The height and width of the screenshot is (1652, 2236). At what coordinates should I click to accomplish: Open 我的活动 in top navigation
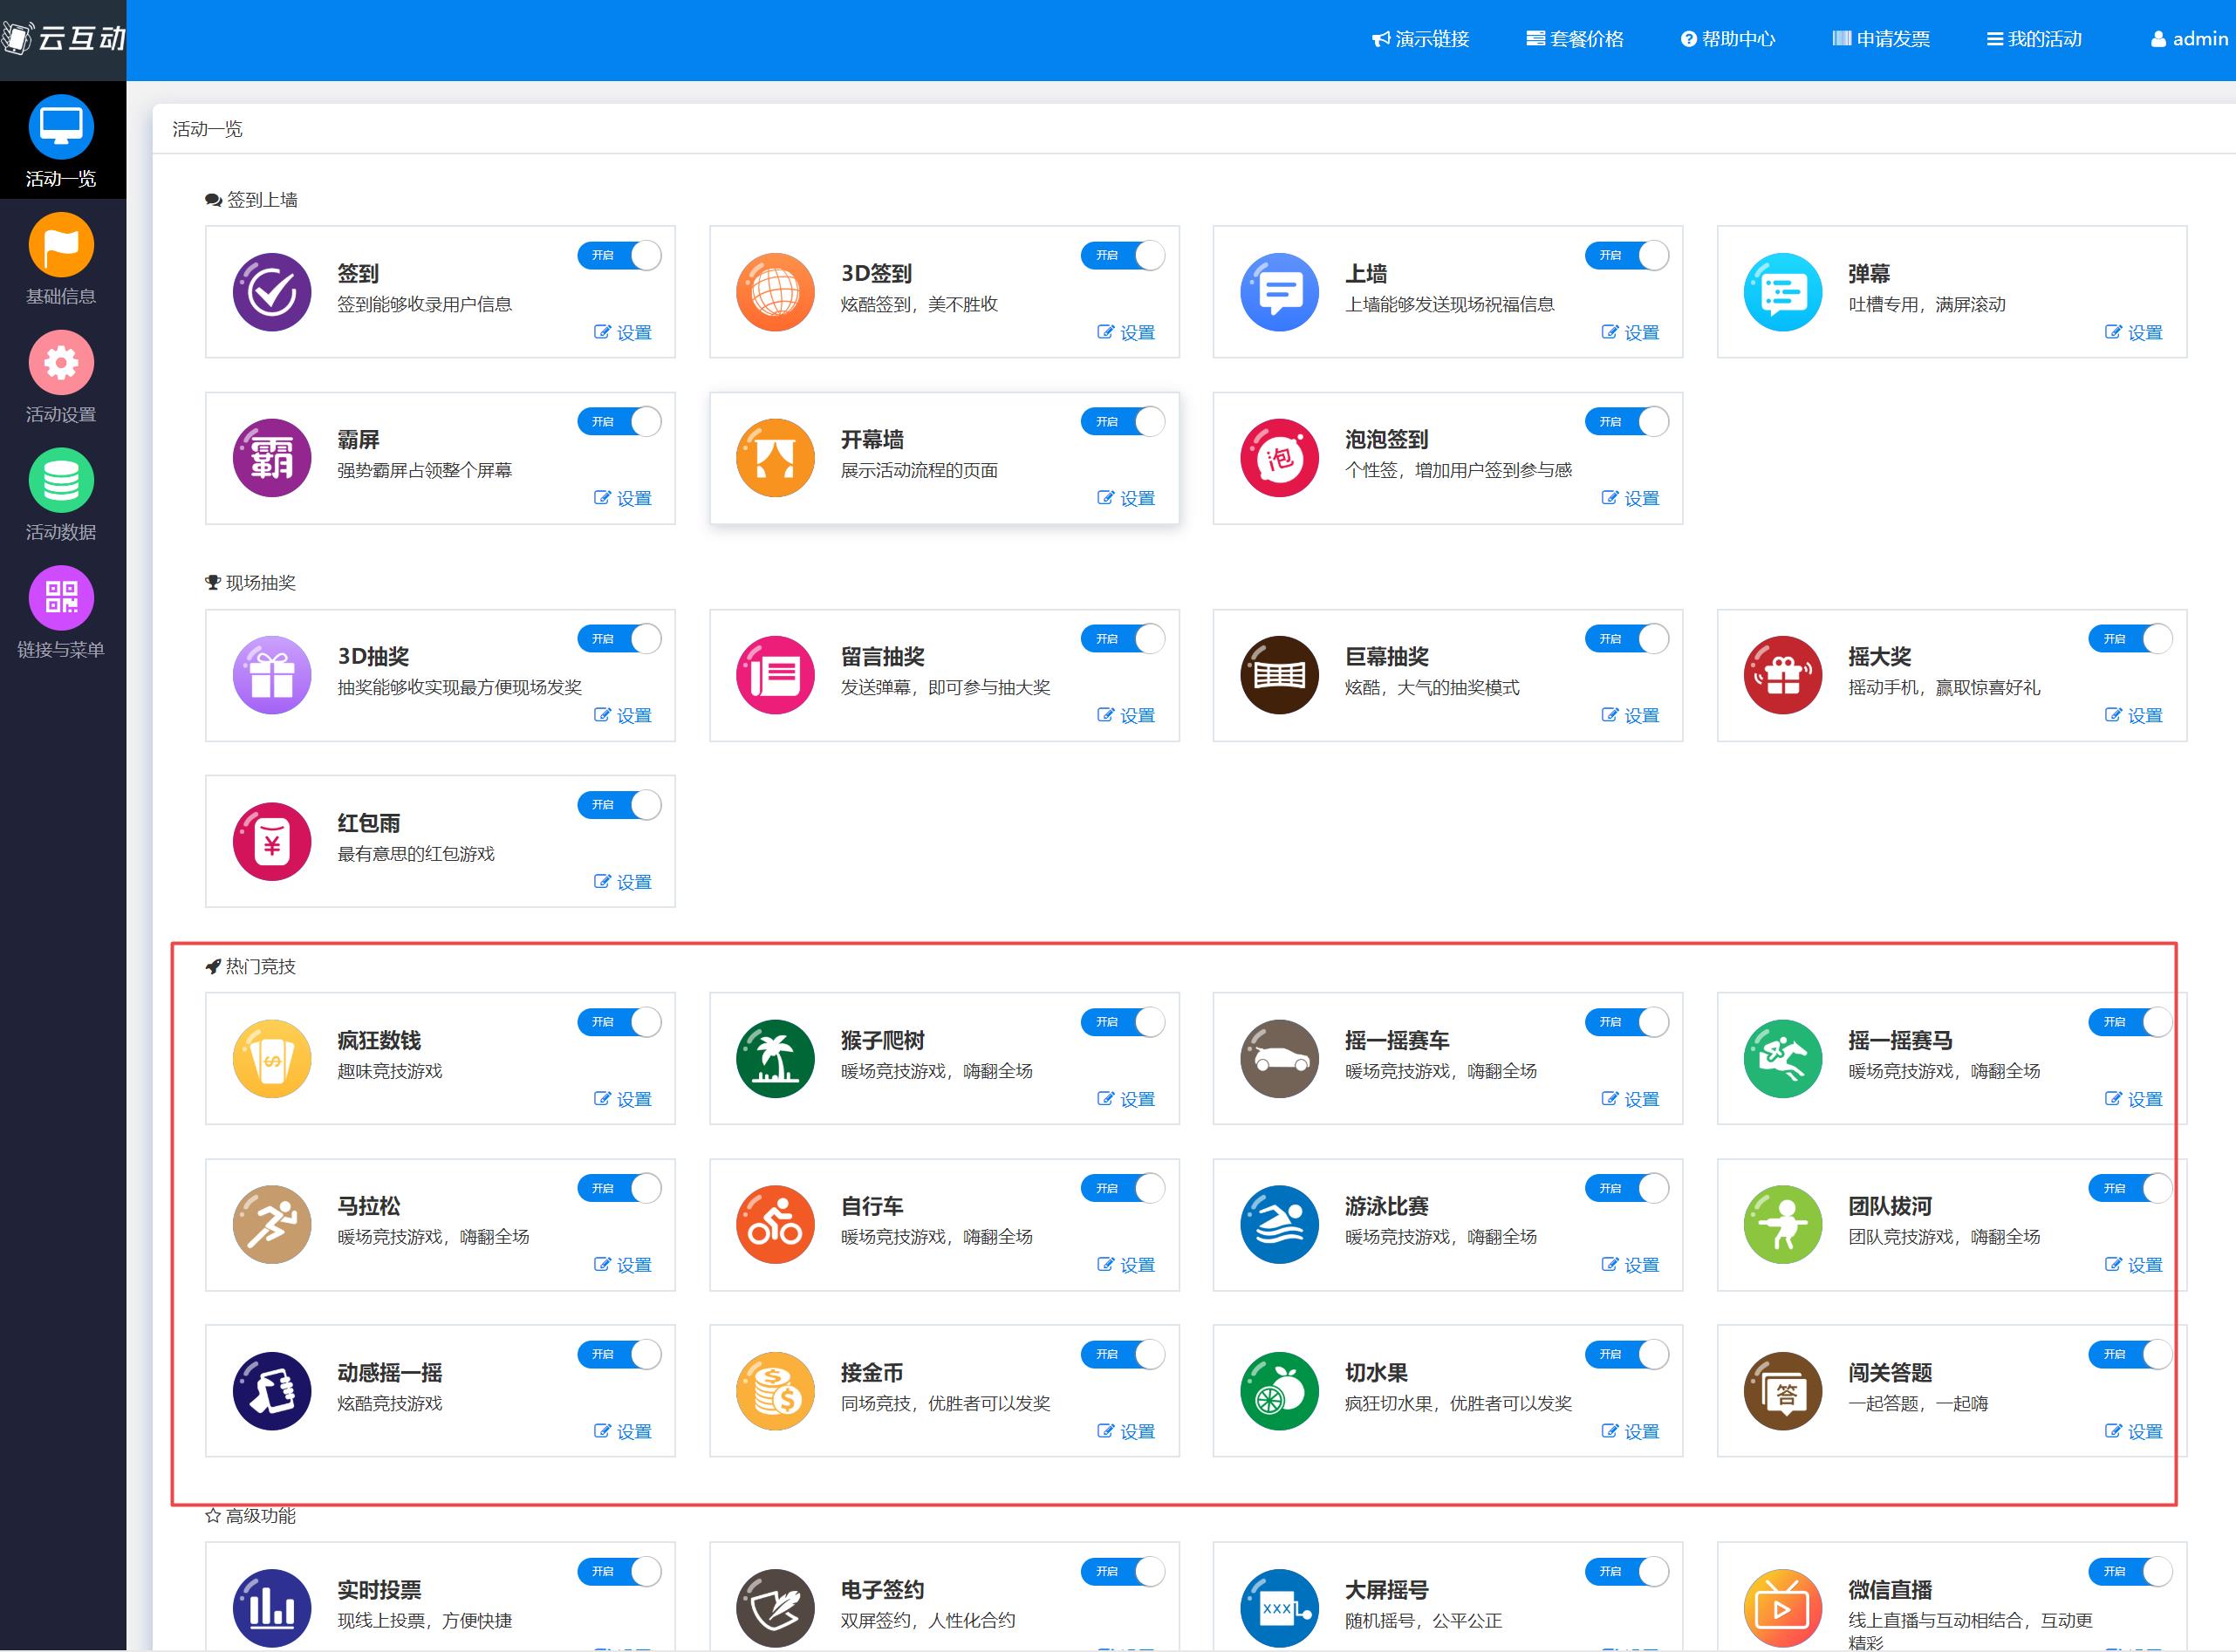(x=2033, y=39)
